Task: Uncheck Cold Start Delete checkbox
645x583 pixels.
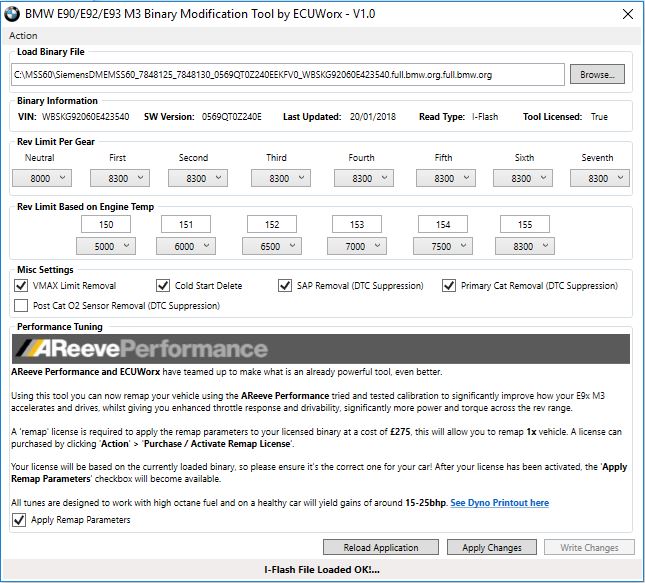Action: point(163,286)
